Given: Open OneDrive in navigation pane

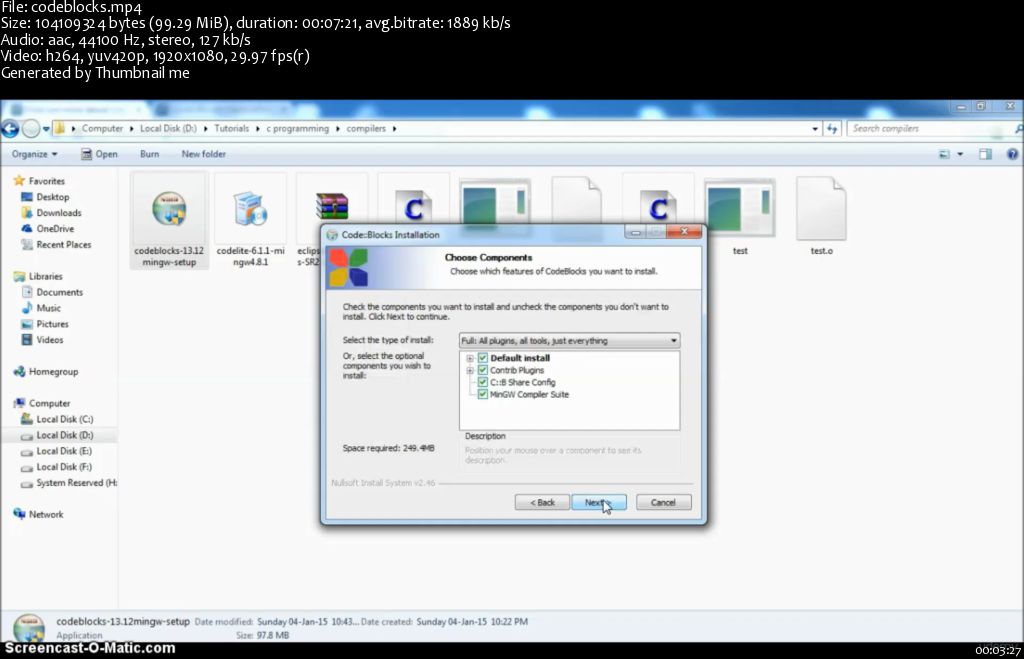Looking at the screenshot, I should pos(48,229).
